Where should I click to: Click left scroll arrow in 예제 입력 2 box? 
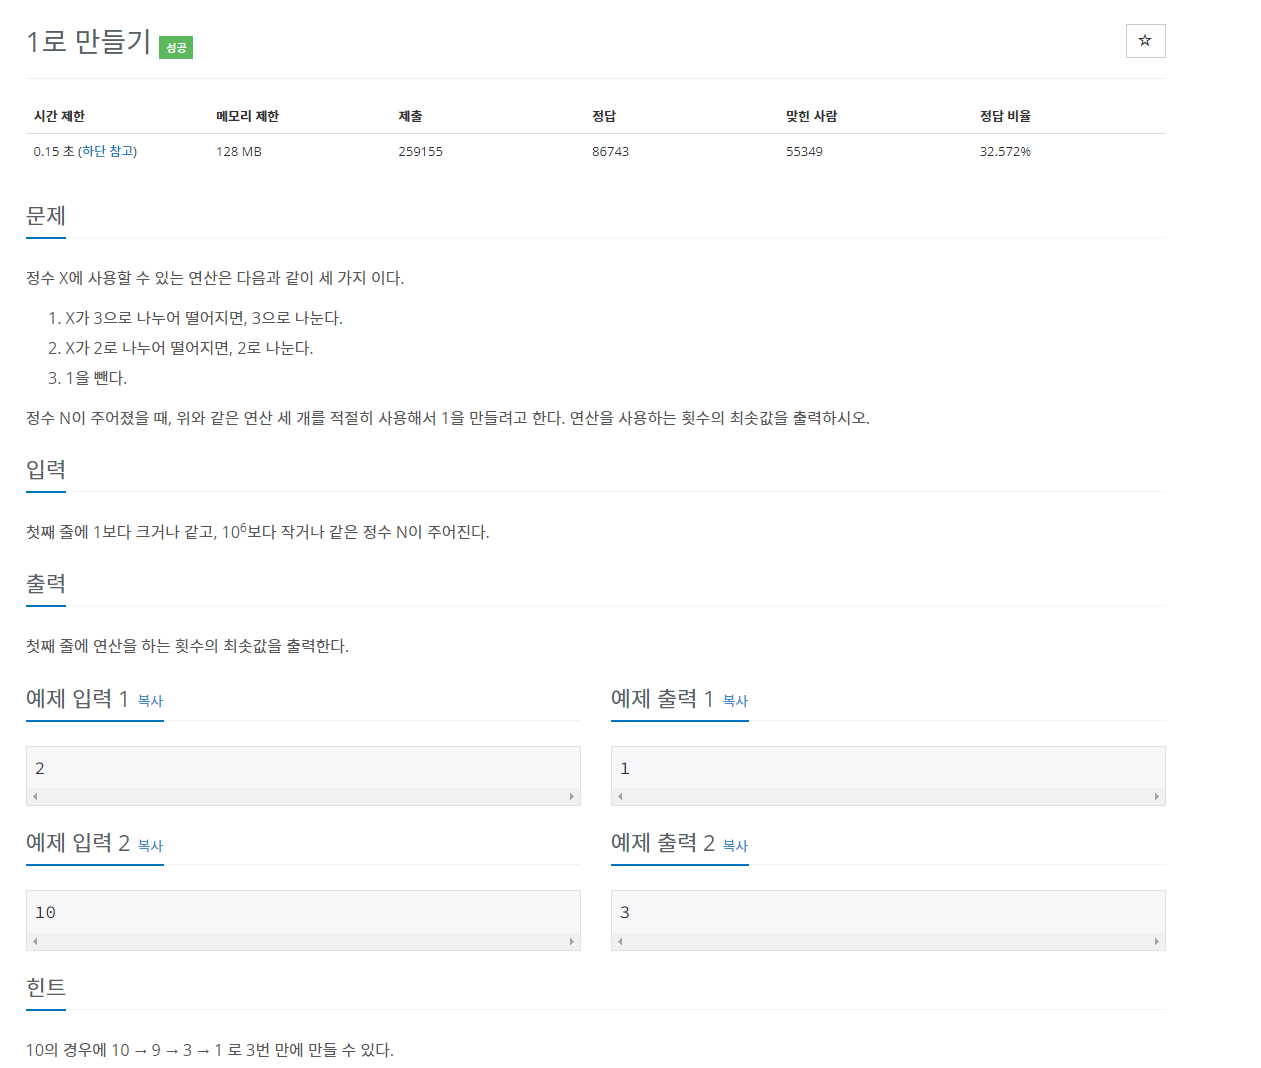pyautogui.click(x=35, y=941)
